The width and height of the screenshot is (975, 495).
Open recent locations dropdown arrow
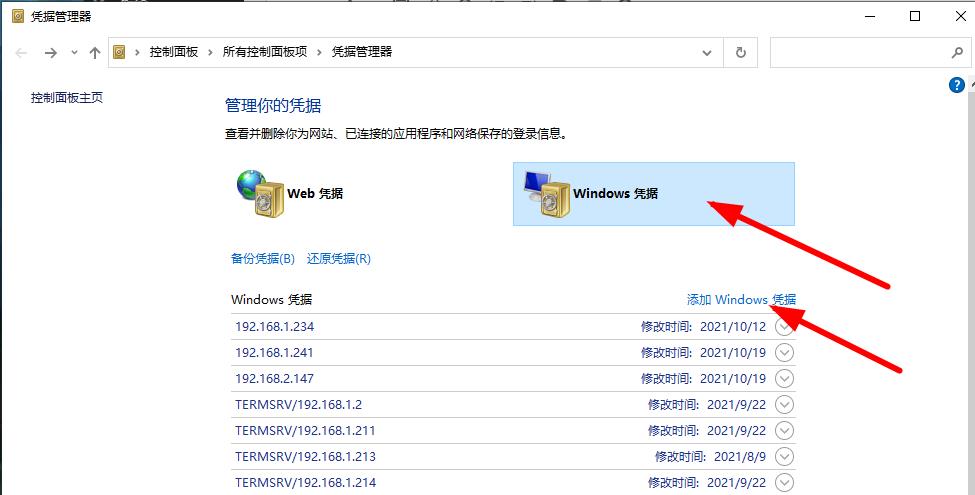pos(73,53)
